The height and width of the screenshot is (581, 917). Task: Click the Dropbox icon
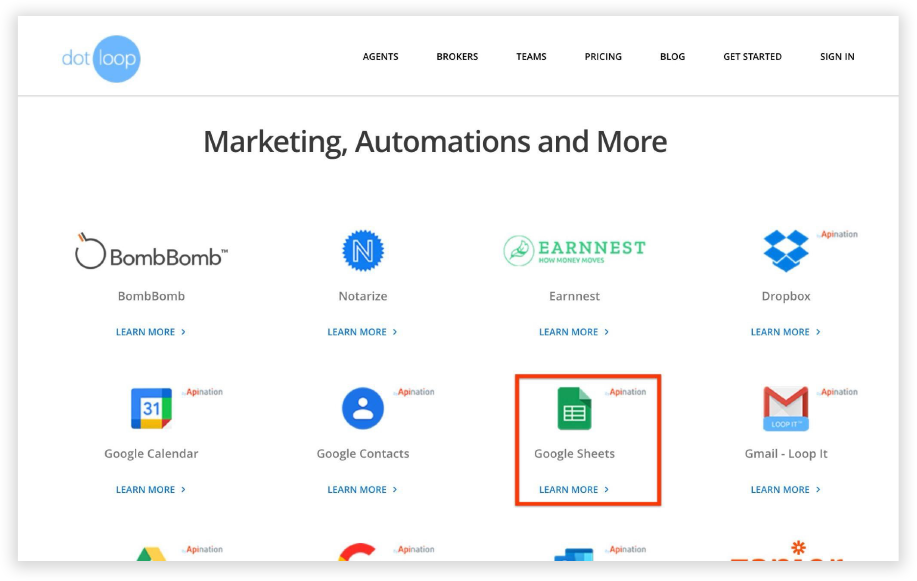point(786,250)
